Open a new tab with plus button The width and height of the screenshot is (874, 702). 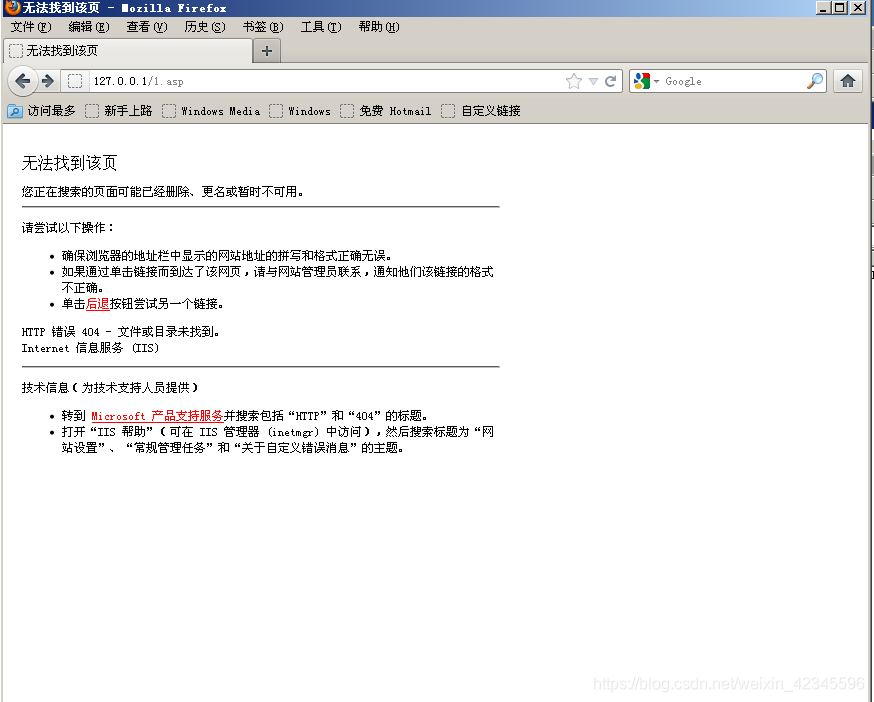267,51
